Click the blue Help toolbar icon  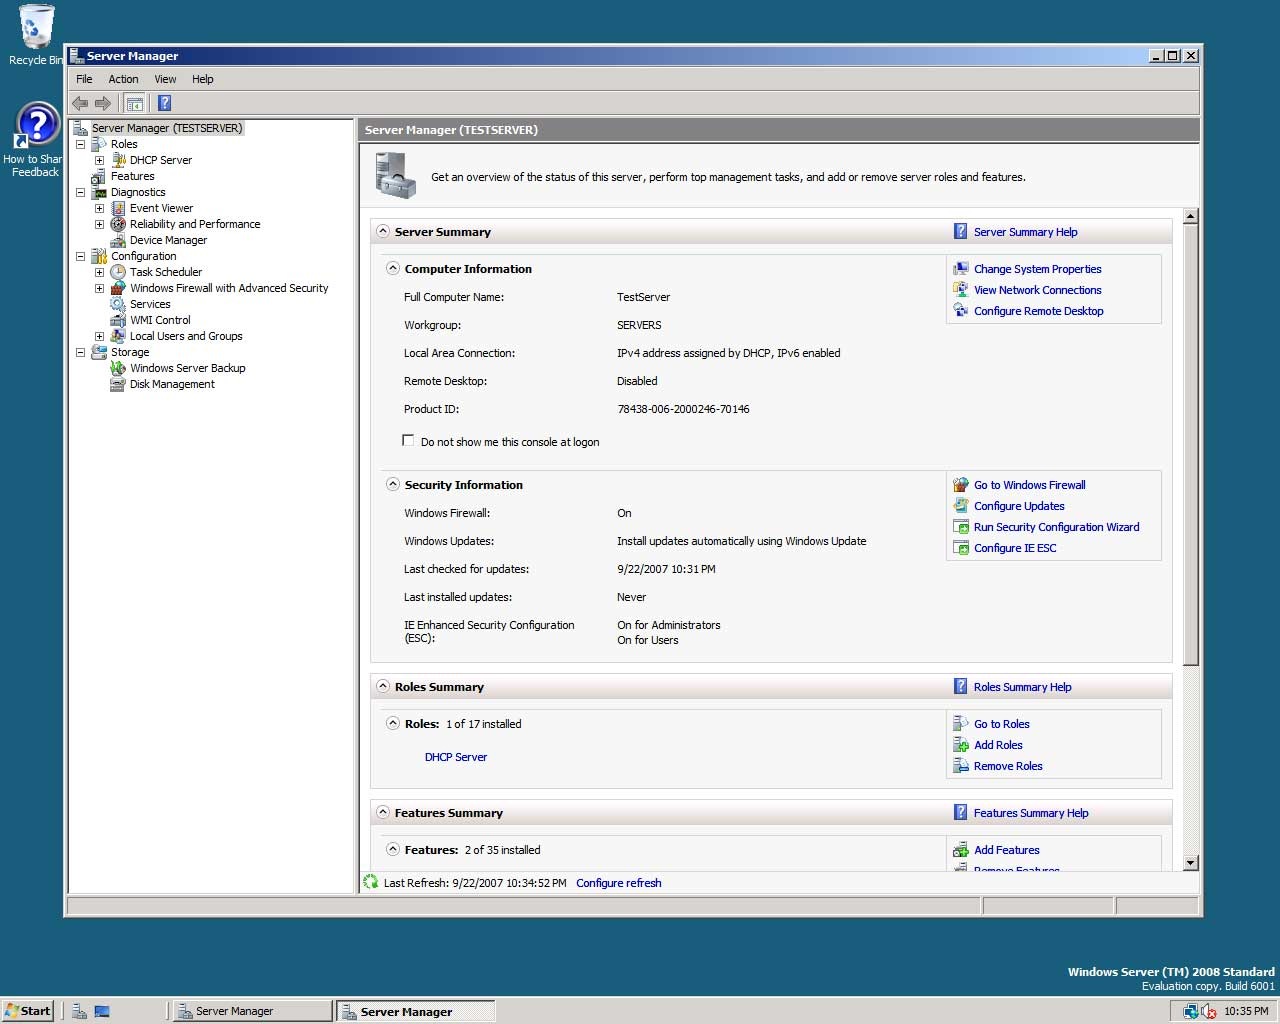point(164,103)
